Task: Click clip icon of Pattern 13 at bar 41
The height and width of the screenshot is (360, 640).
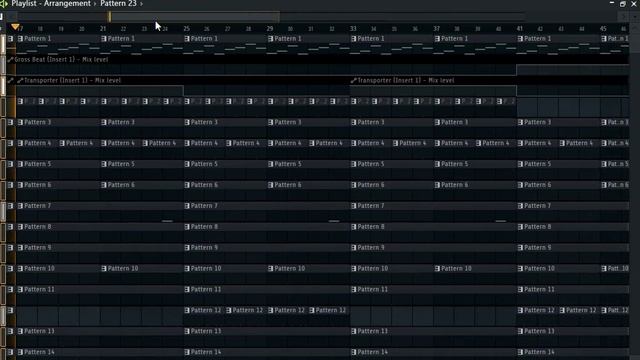Action: (x=520, y=331)
